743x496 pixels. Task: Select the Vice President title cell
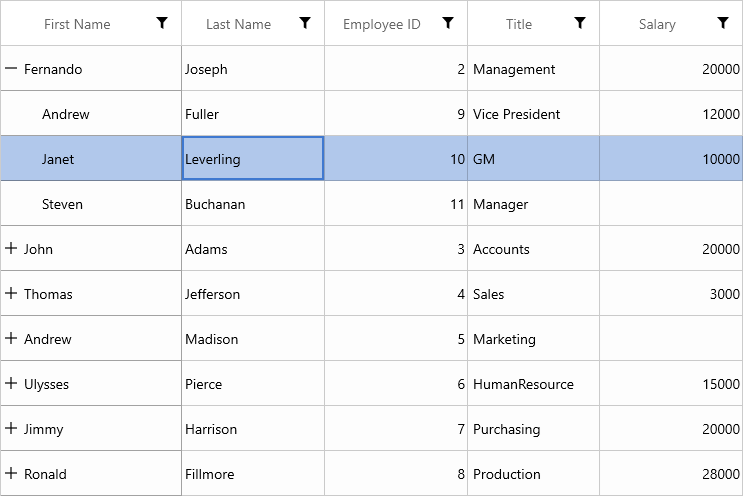point(533,114)
